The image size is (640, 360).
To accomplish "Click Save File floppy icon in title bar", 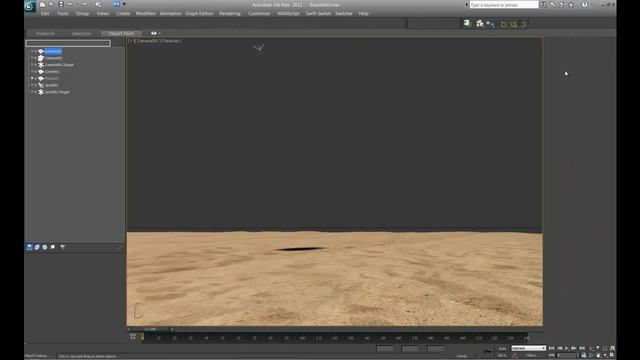I will pyautogui.click(x=61, y=4).
